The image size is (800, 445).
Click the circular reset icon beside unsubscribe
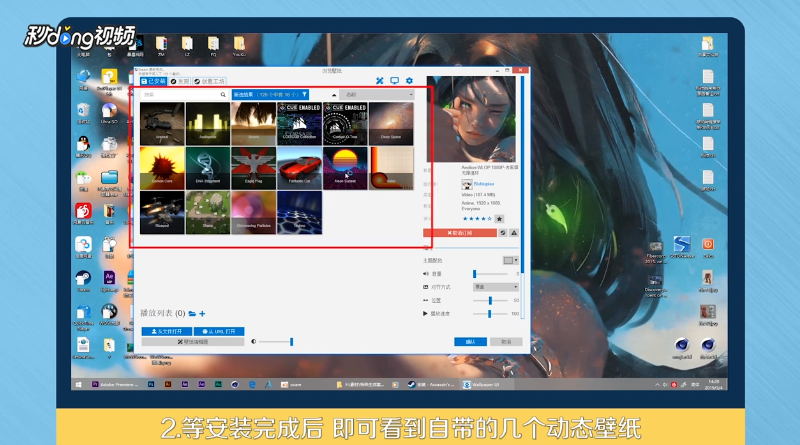503,233
